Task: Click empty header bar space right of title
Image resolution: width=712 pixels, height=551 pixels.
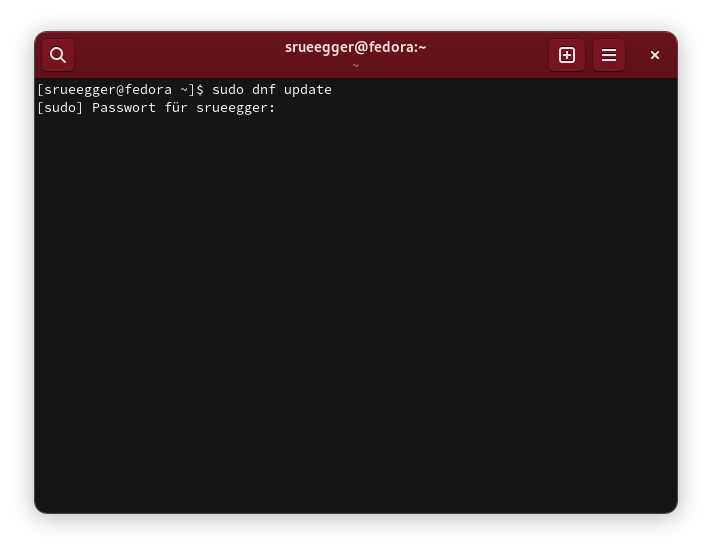Action: (490, 55)
